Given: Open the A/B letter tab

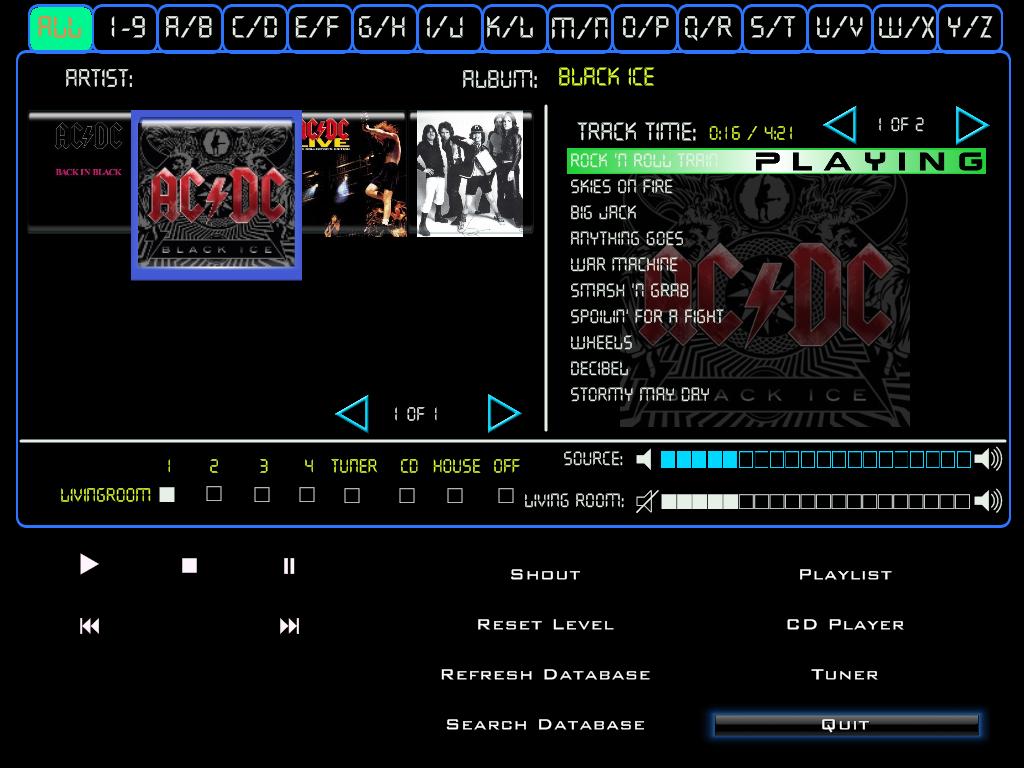Looking at the screenshot, I should click(190, 27).
